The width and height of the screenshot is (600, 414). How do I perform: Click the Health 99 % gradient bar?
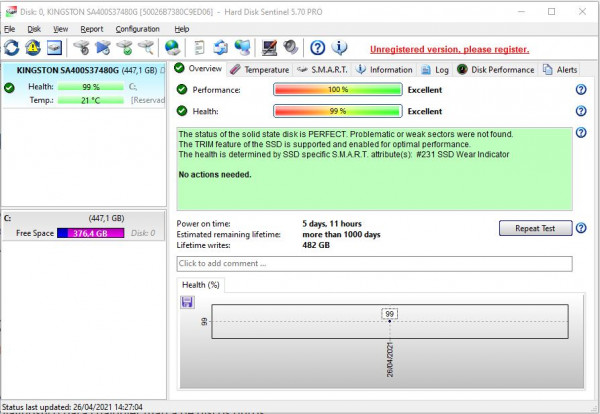(338, 111)
